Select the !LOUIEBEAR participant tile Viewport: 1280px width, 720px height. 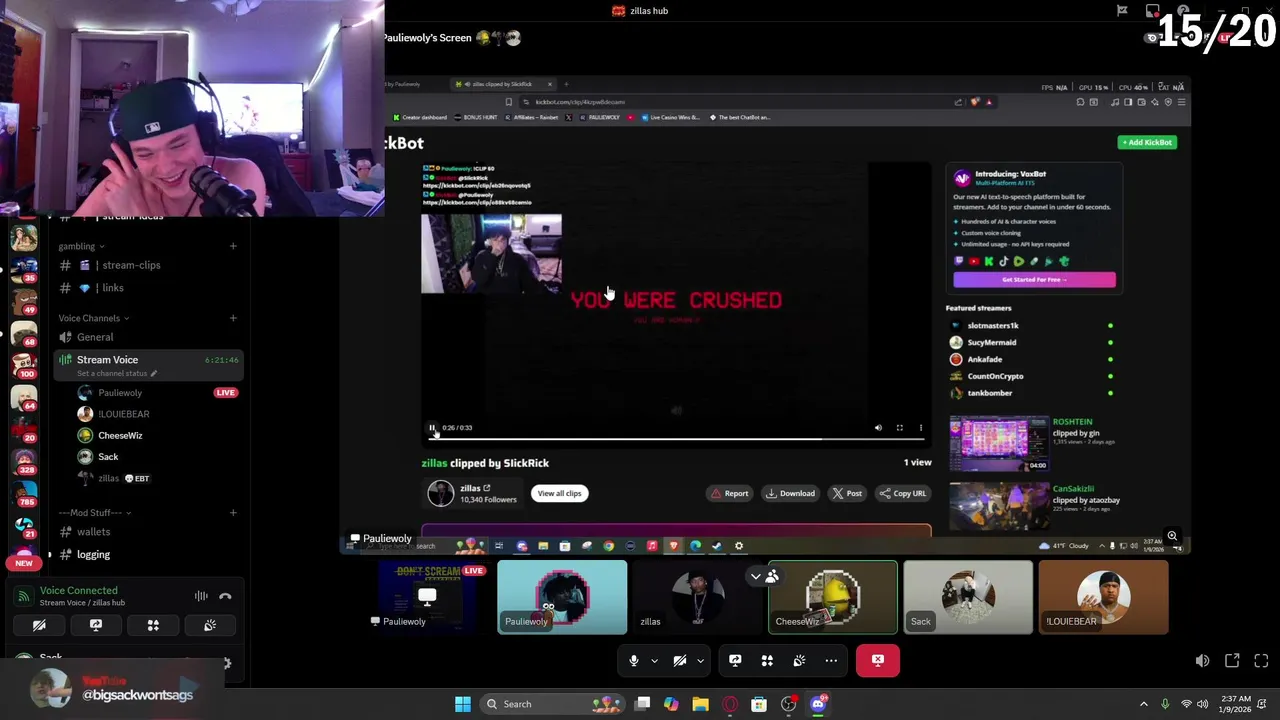tap(1103, 597)
